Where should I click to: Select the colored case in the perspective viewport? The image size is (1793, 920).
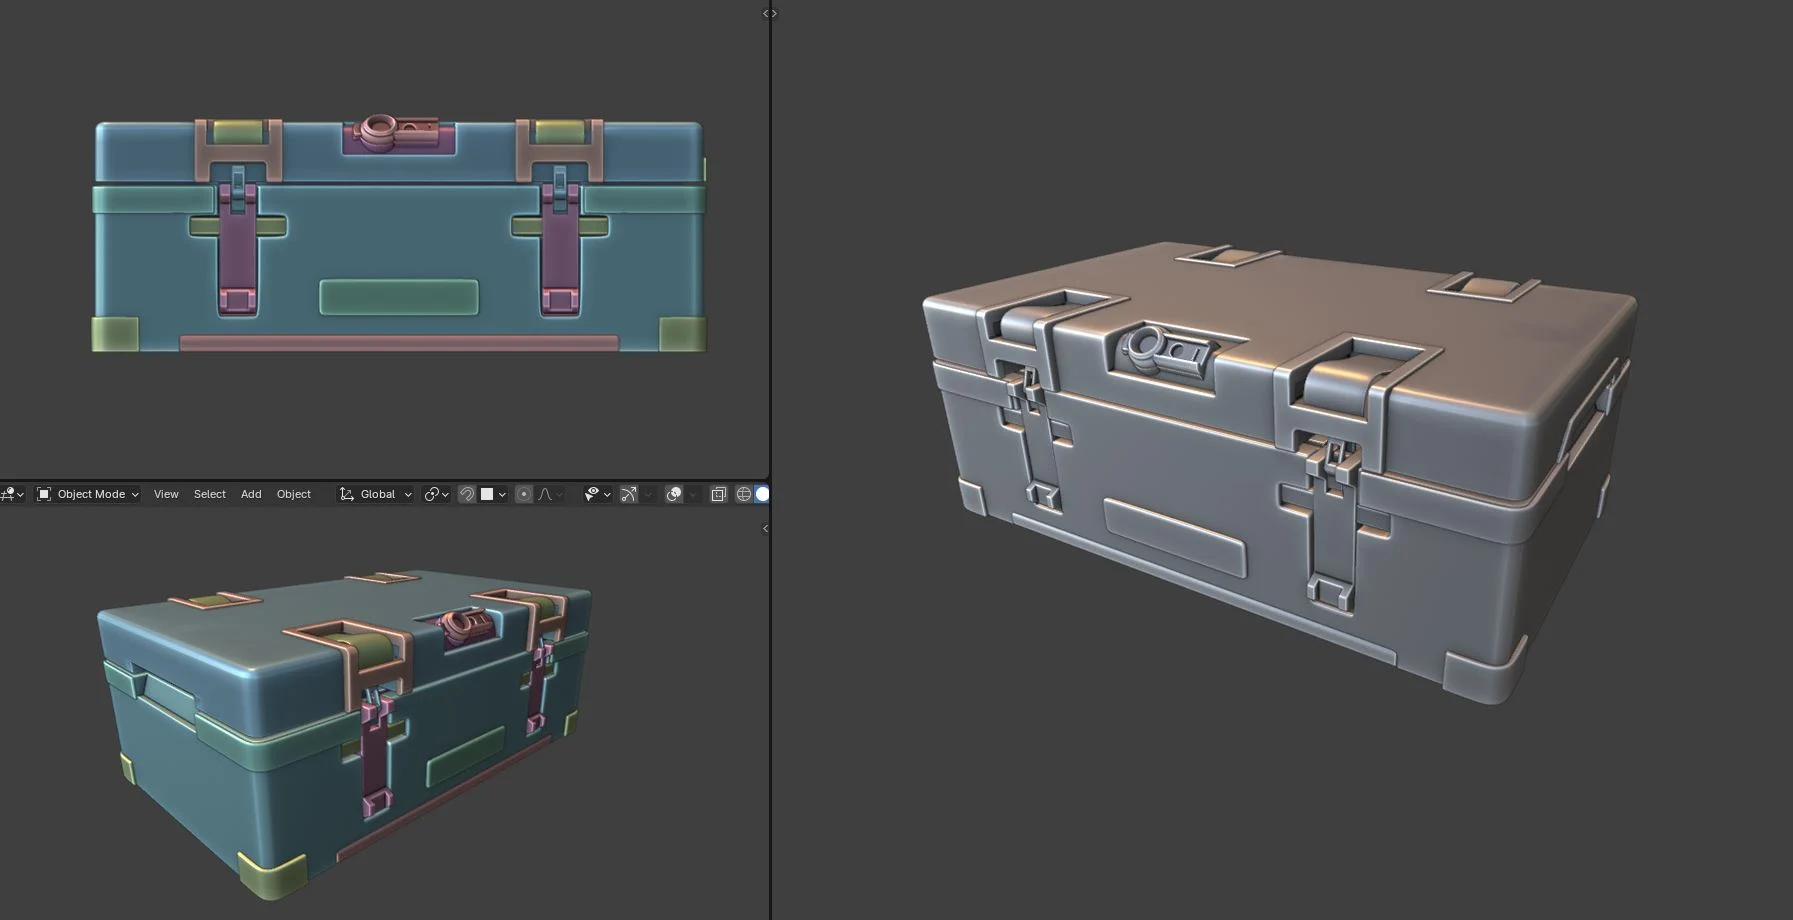click(345, 733)
